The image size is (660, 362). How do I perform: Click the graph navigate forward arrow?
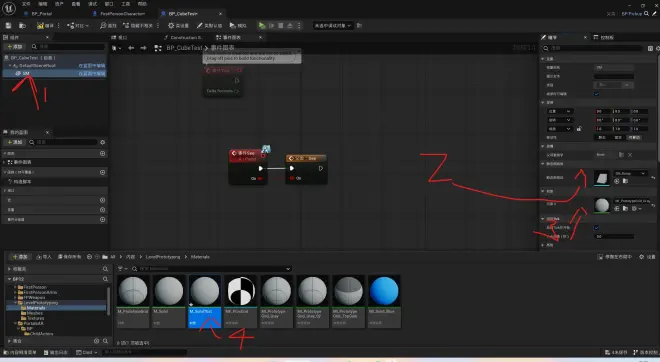click(143, 48)
